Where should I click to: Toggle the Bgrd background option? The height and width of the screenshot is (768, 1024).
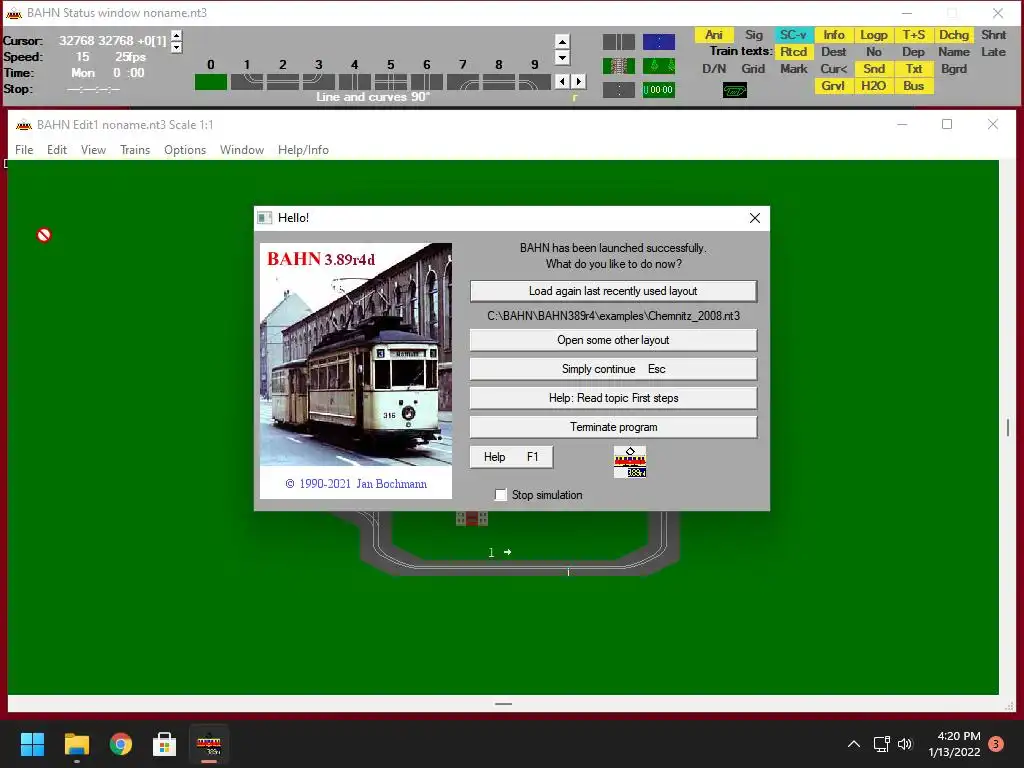[x=953, y=69]
